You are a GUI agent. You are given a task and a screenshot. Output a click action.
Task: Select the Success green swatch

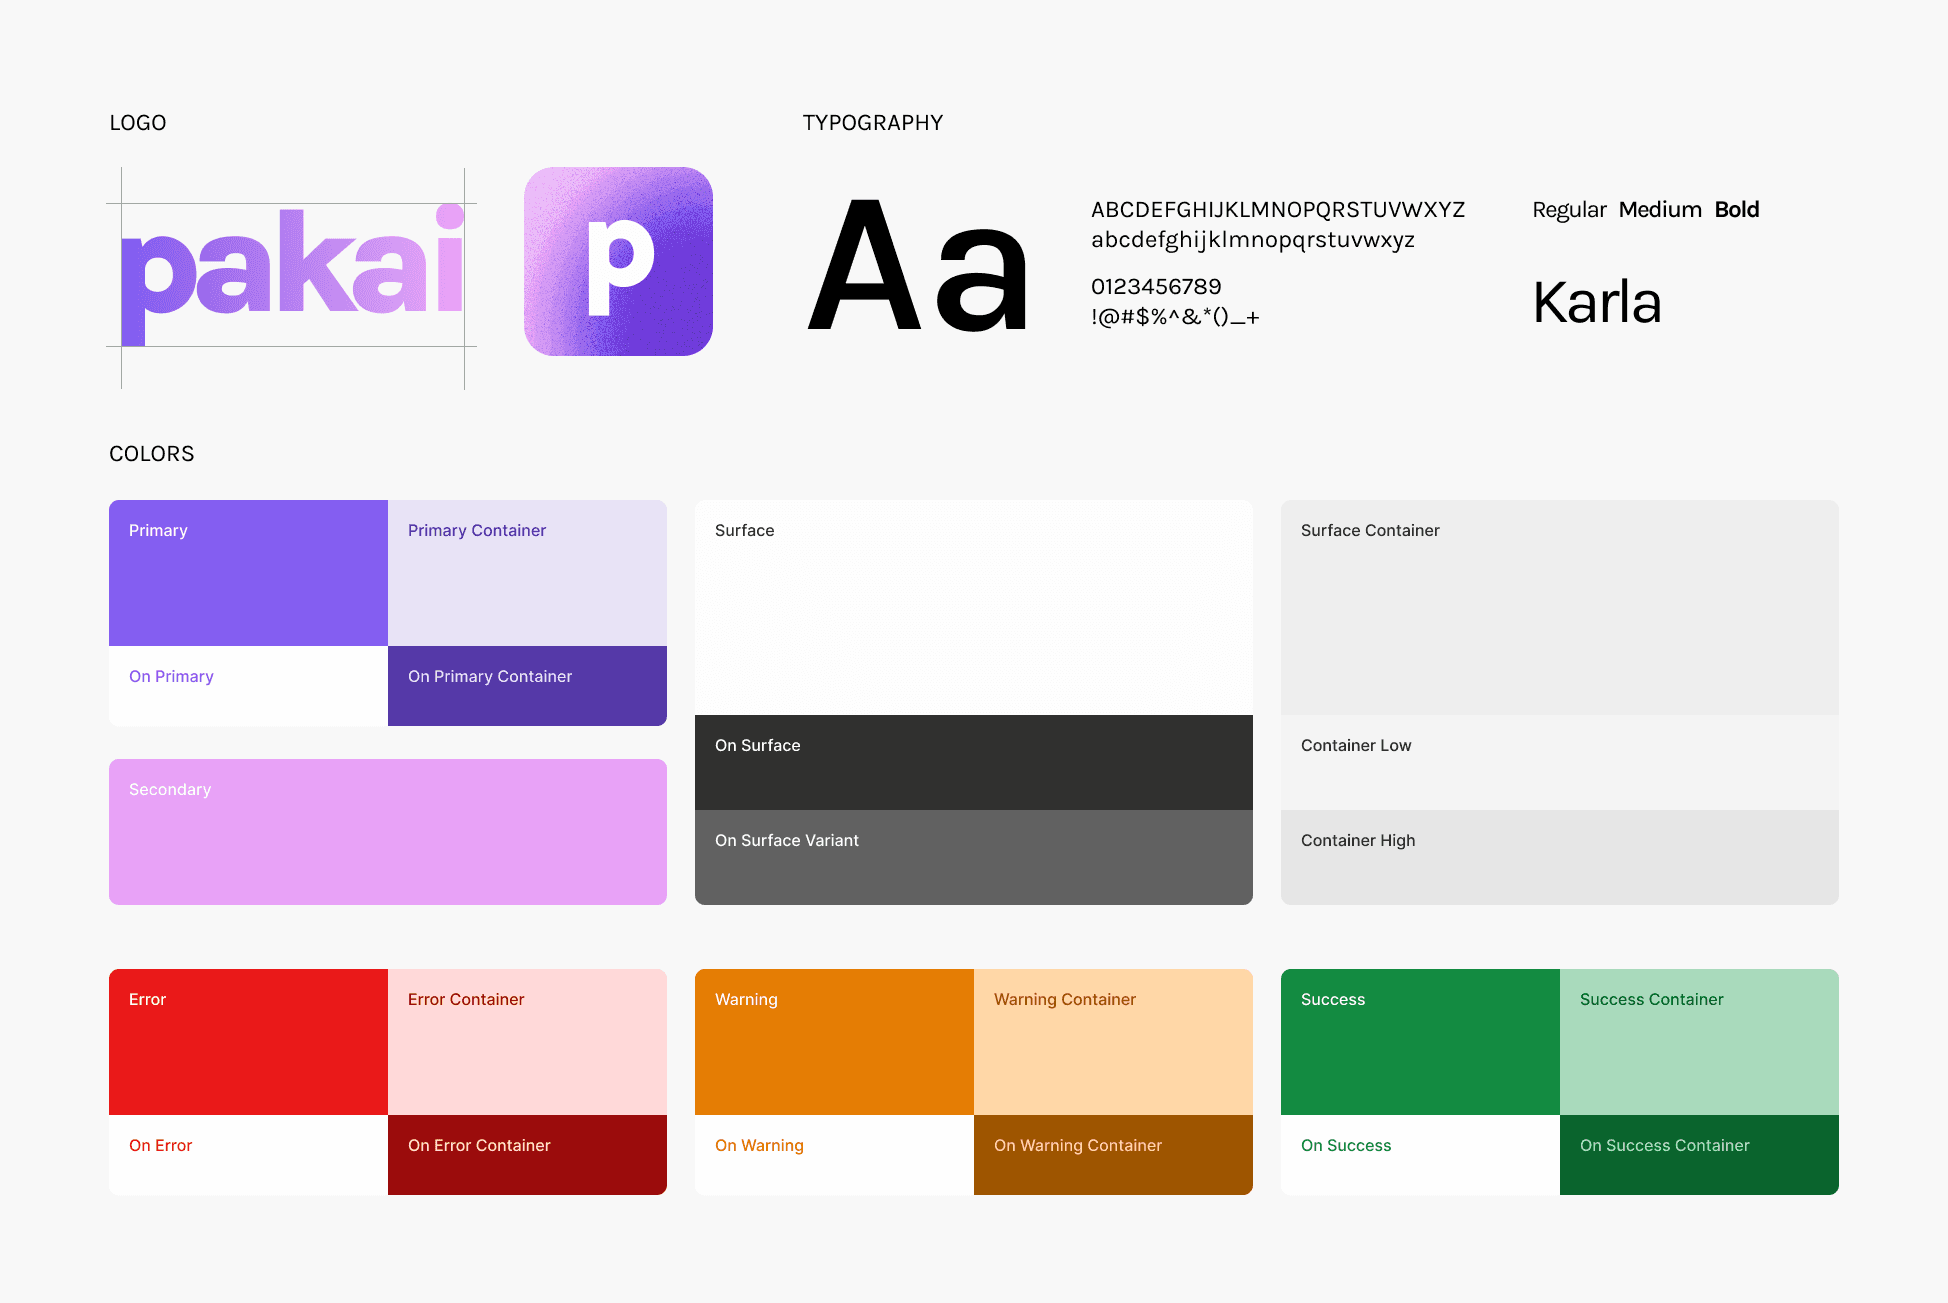[1420, 1042]
